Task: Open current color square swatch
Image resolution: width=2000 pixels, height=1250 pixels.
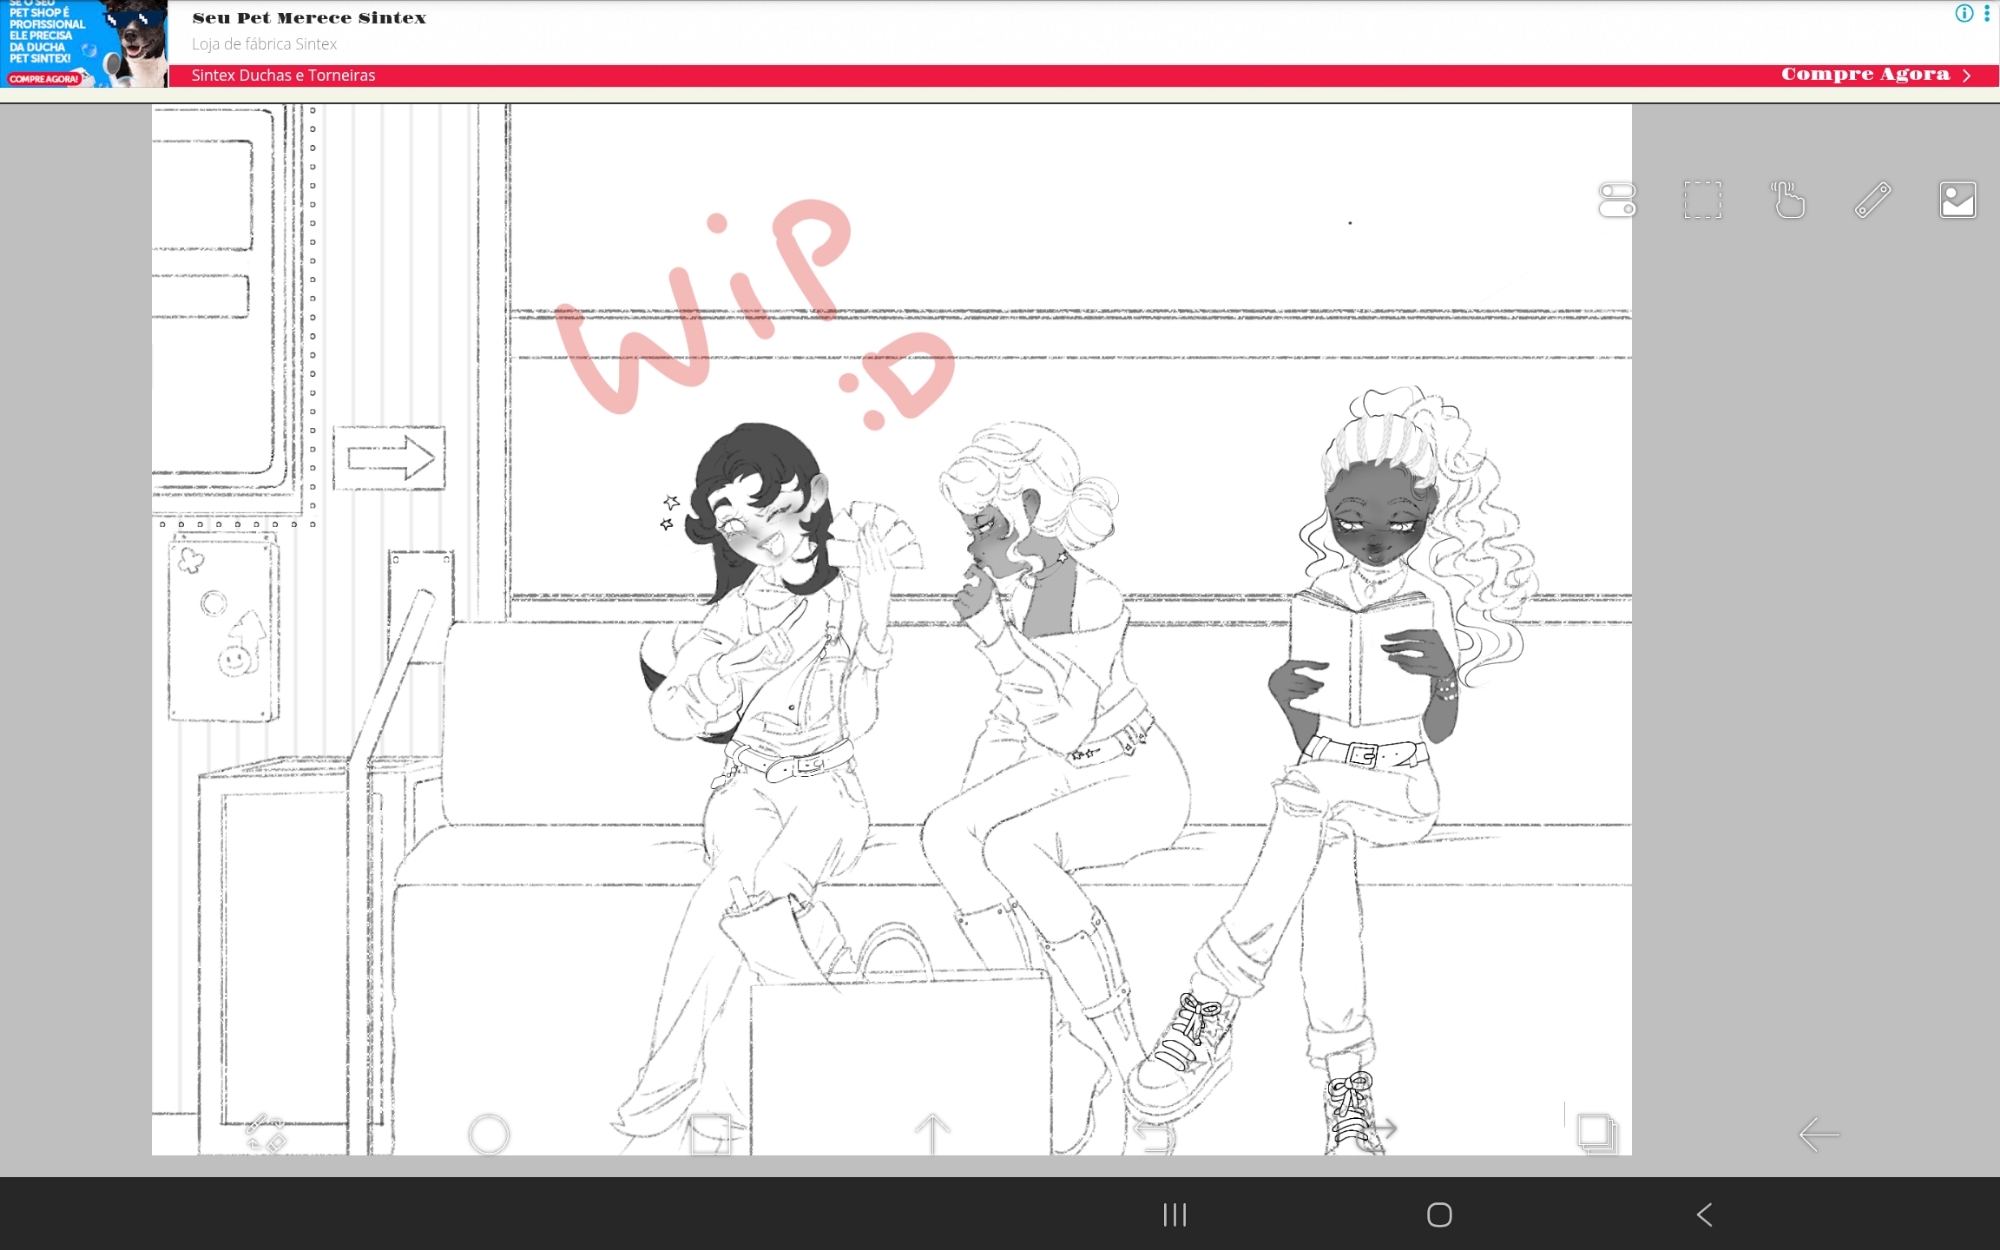Action: click(x=710, y=1134)
